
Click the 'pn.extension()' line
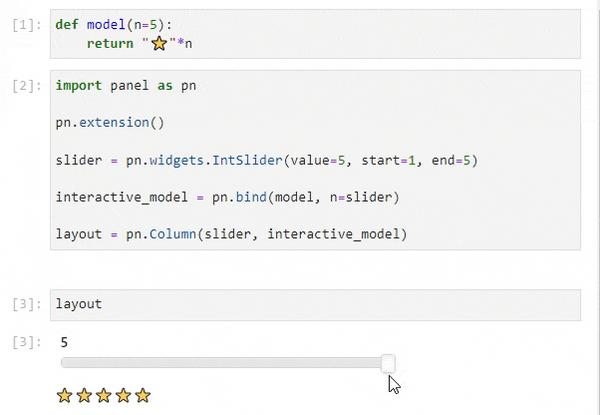[x=100, y=123]
